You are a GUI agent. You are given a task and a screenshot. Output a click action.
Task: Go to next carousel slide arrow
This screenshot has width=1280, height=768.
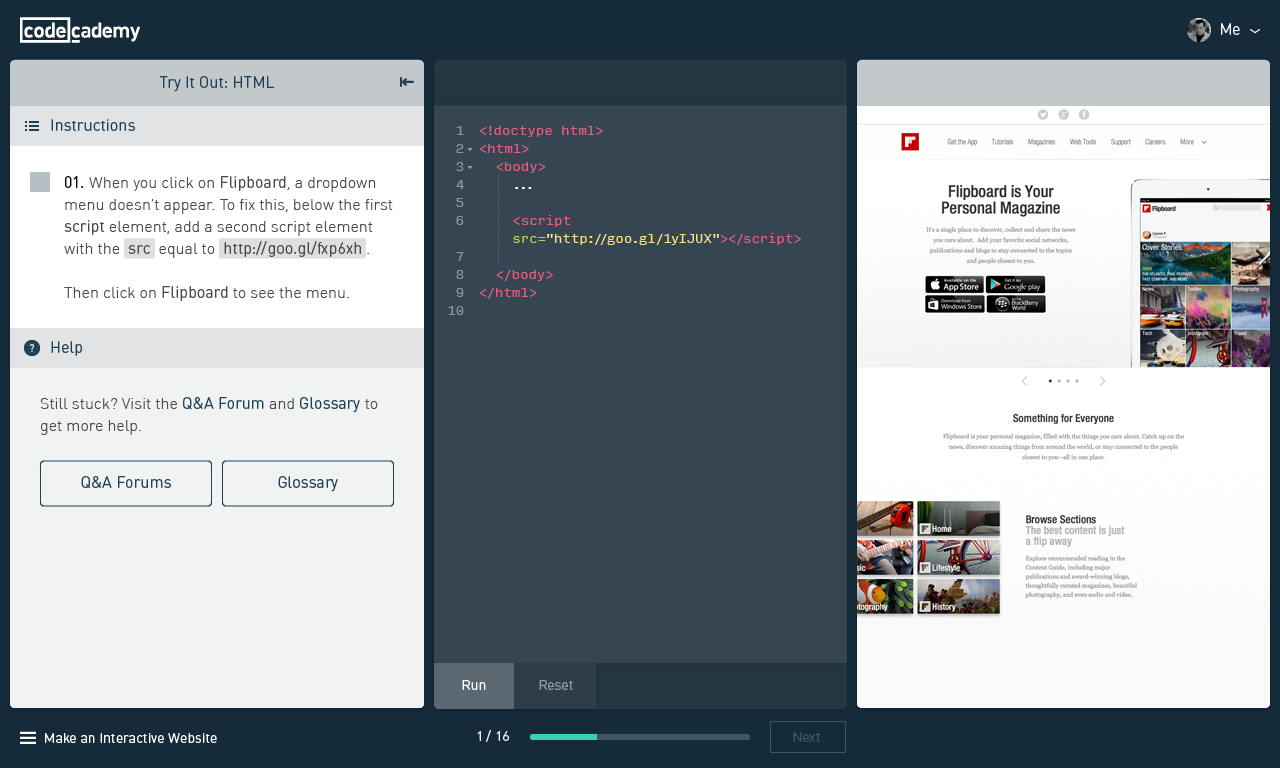pyautogui.click(x=1103, y=381)
